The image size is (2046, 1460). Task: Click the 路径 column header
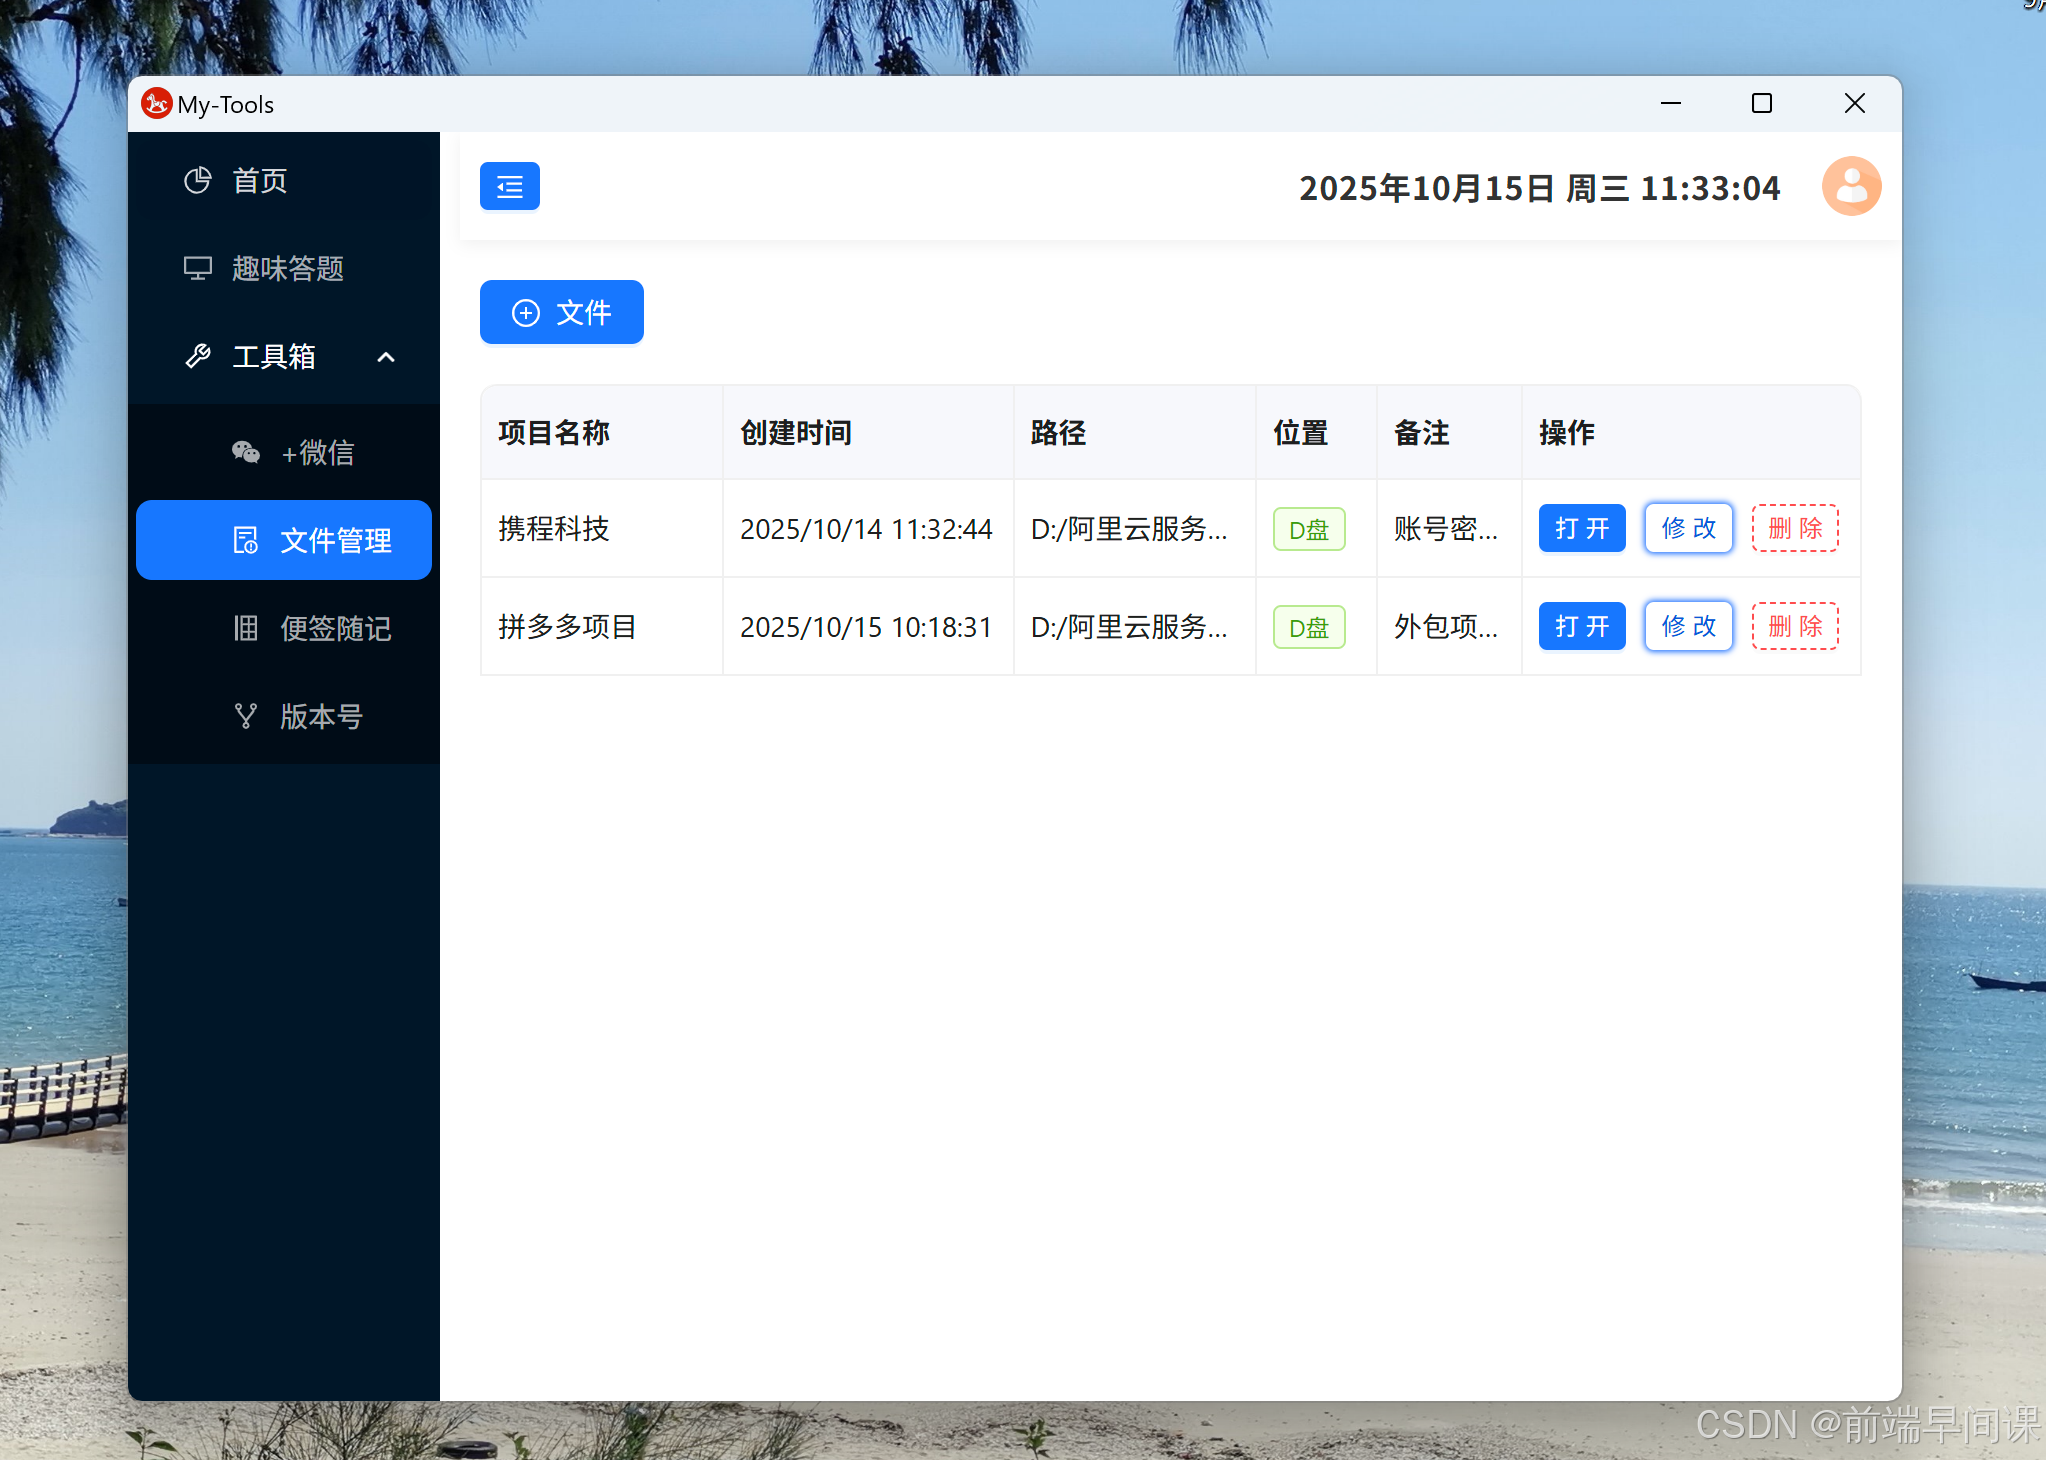point(1135,433)
